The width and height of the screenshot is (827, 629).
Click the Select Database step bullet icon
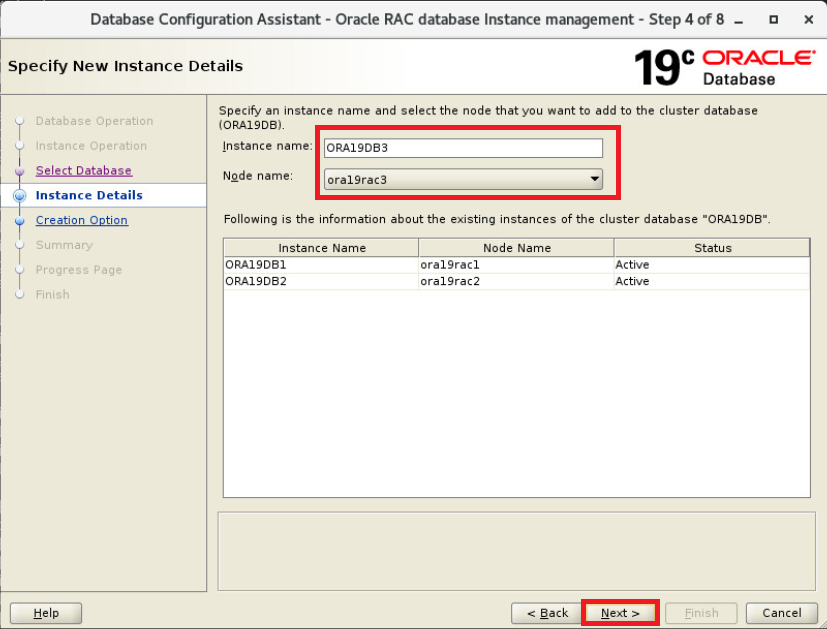tap(20, 171)
